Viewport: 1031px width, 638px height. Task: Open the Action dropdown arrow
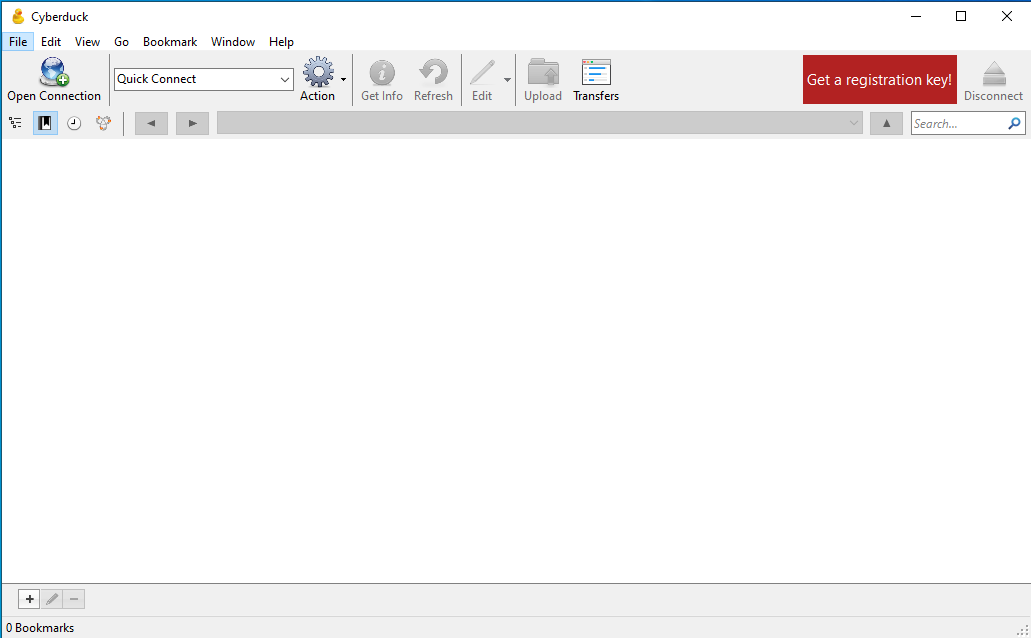pos(343,80)
